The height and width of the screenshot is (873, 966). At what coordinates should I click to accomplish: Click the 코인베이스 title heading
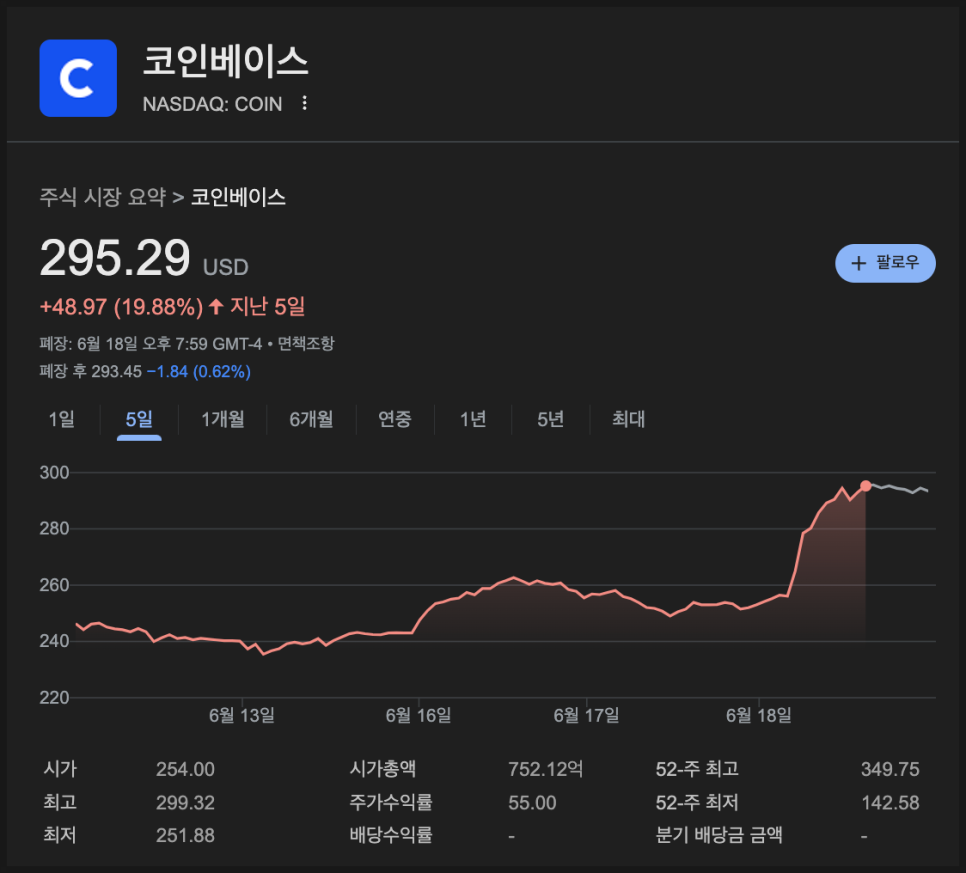coord(225,62)
